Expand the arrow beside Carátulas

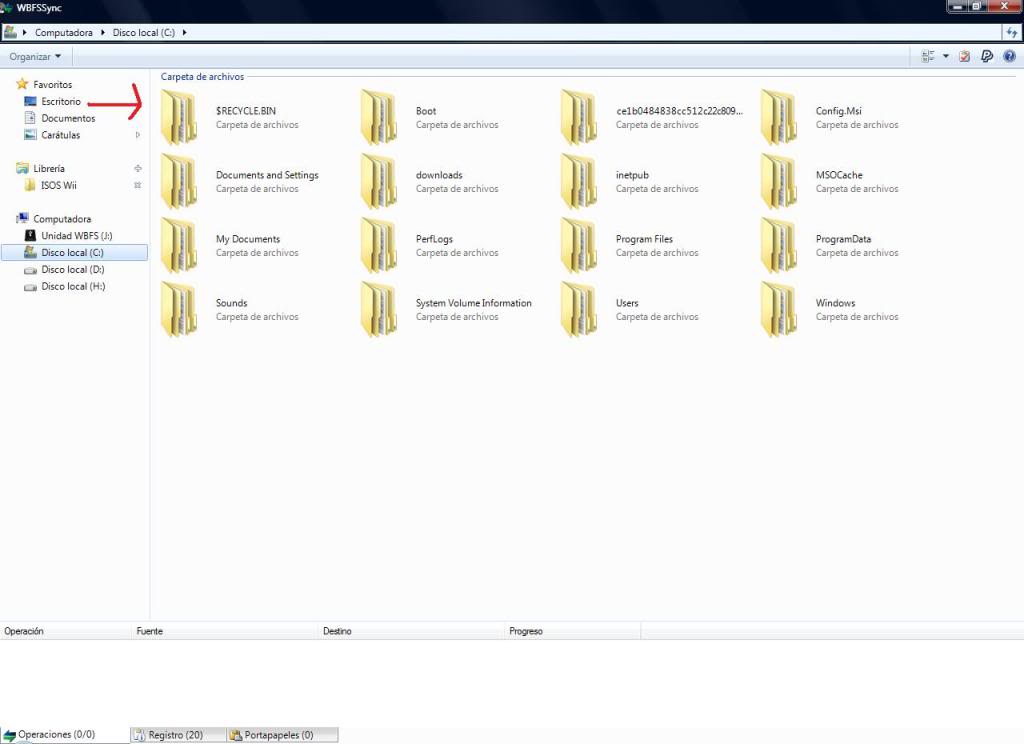[x=137, y=135]
